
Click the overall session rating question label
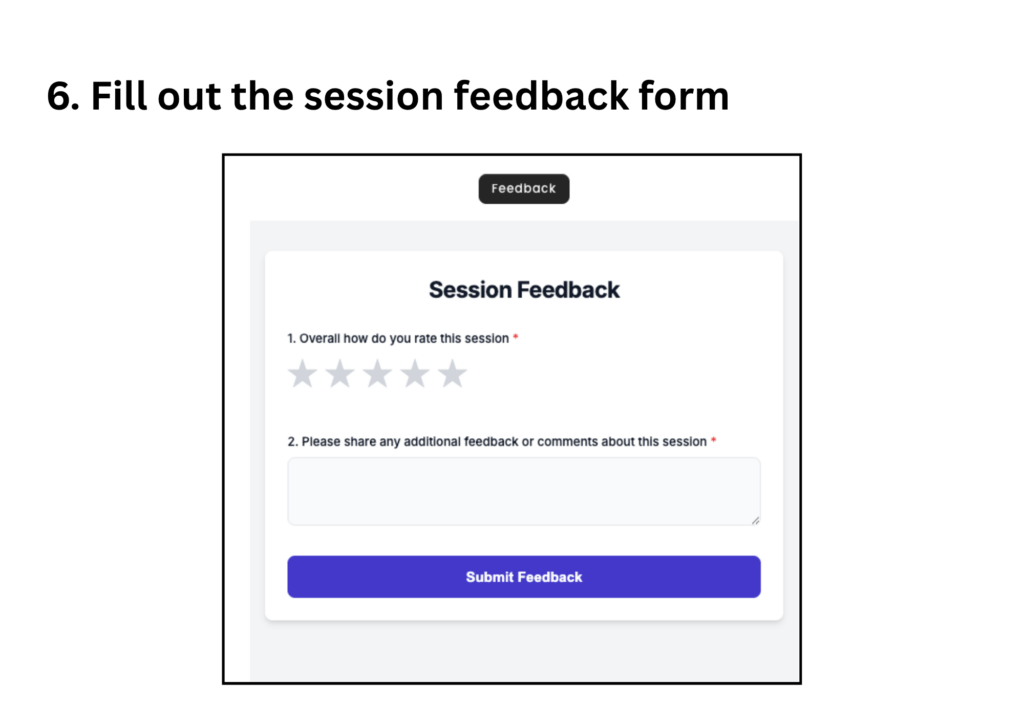[398, 338]
